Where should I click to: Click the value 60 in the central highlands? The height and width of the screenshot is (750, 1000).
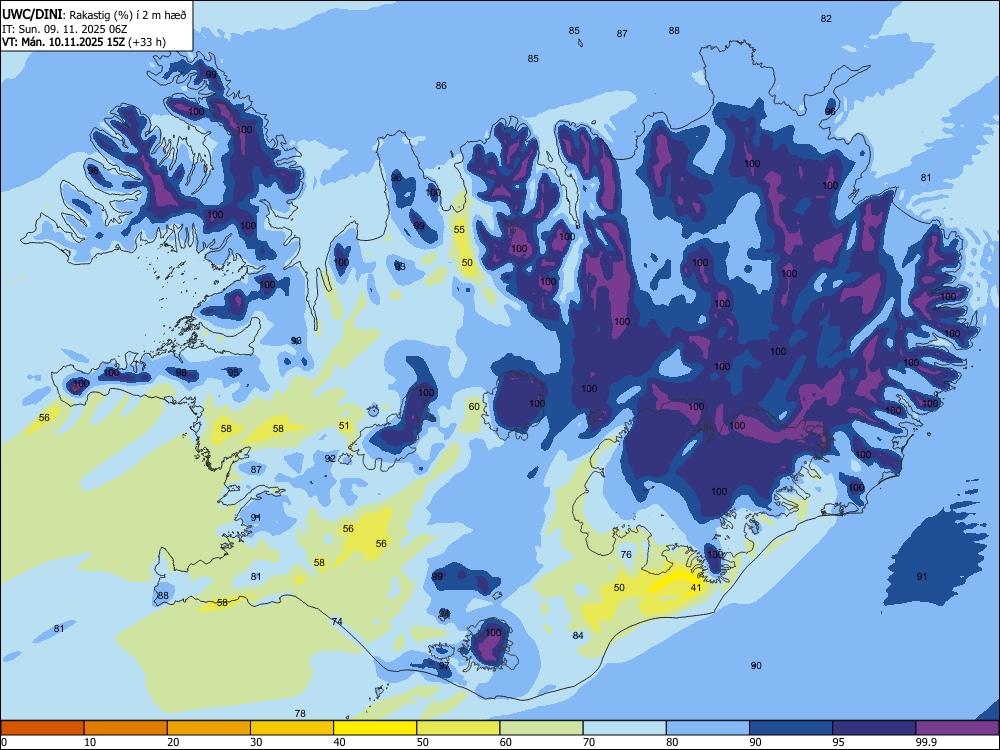(x=474, y=406)
